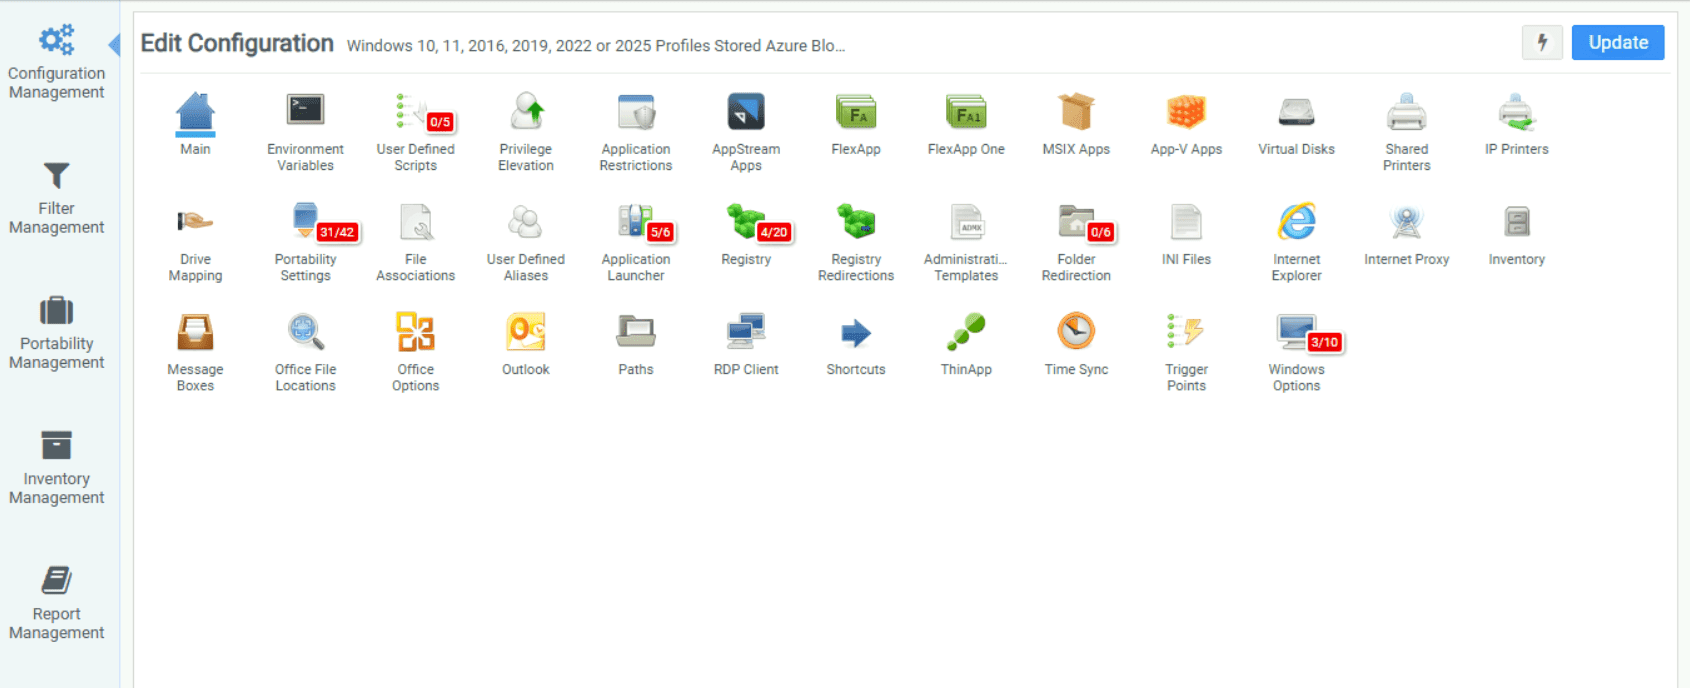
Task: Open Report Management in sidebar
Action: tap(56, 603)
